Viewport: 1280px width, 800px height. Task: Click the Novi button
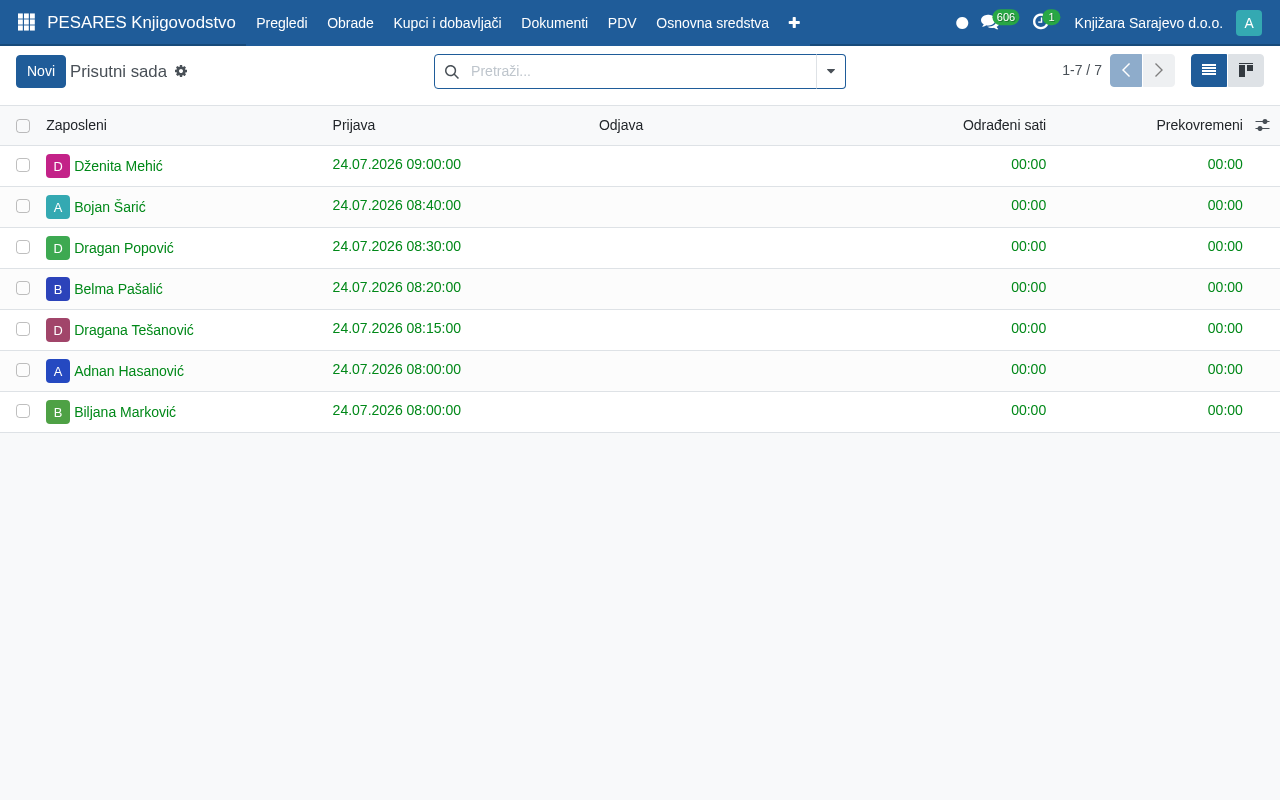pyautogui.click(x=41, y=71)
